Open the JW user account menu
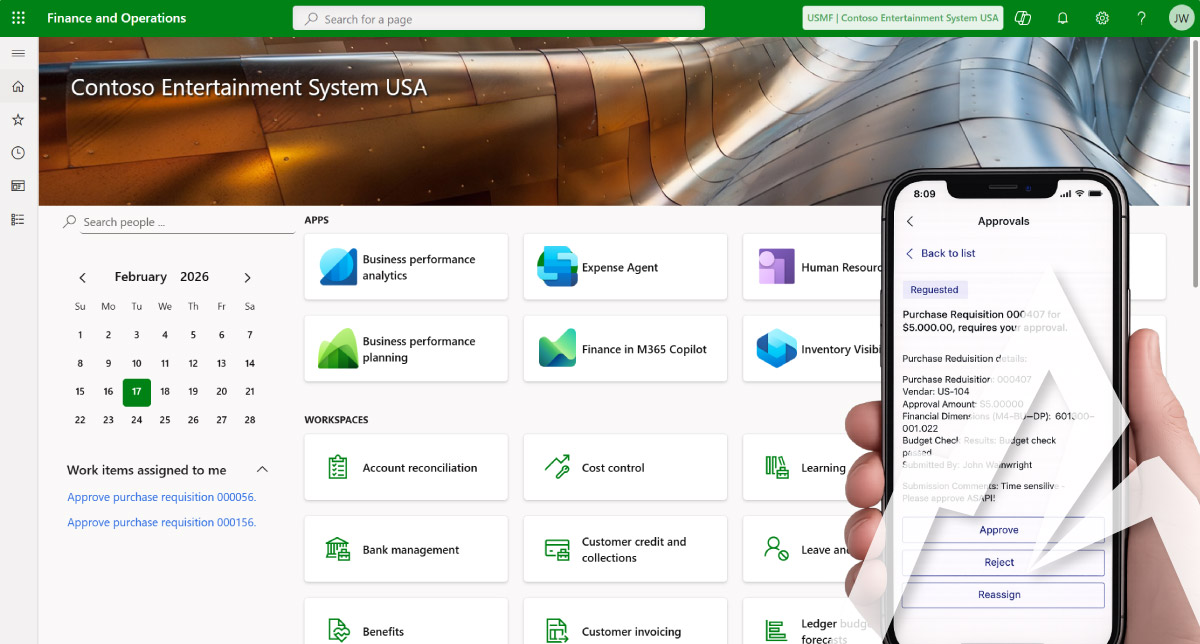The width and height of the screenshot is (1200, 644). pyautogui.click(x=1181, y=17)
